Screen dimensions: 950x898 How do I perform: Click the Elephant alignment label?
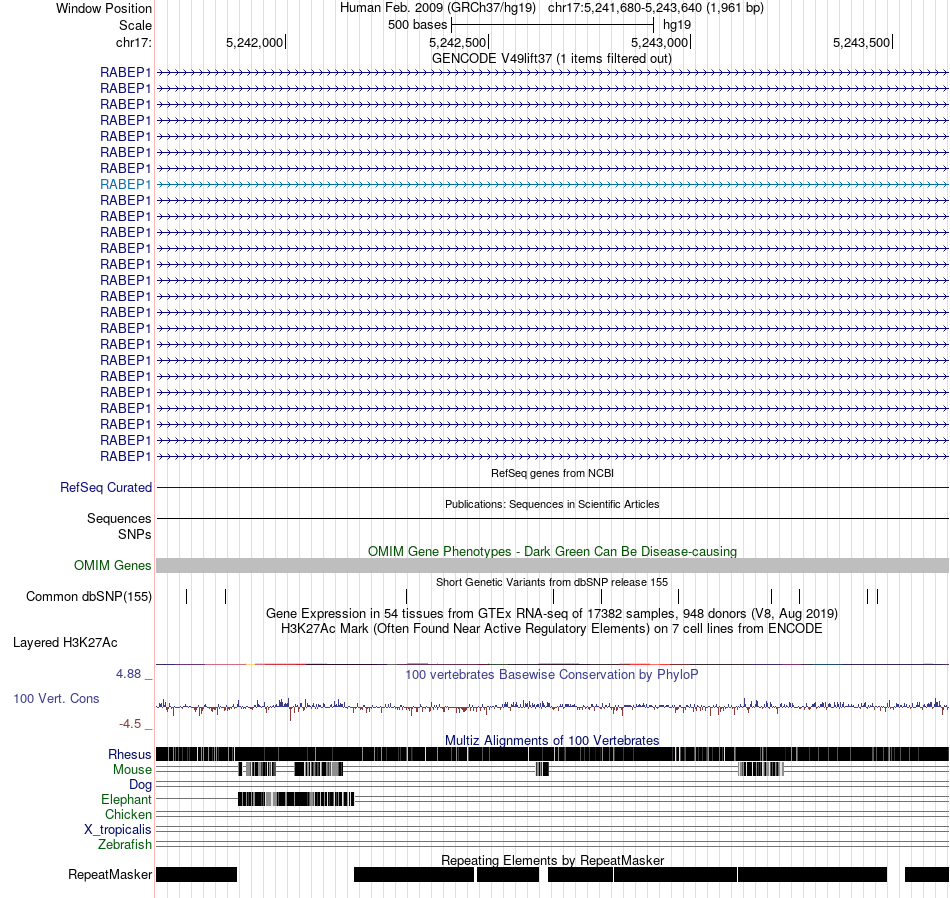126,799
